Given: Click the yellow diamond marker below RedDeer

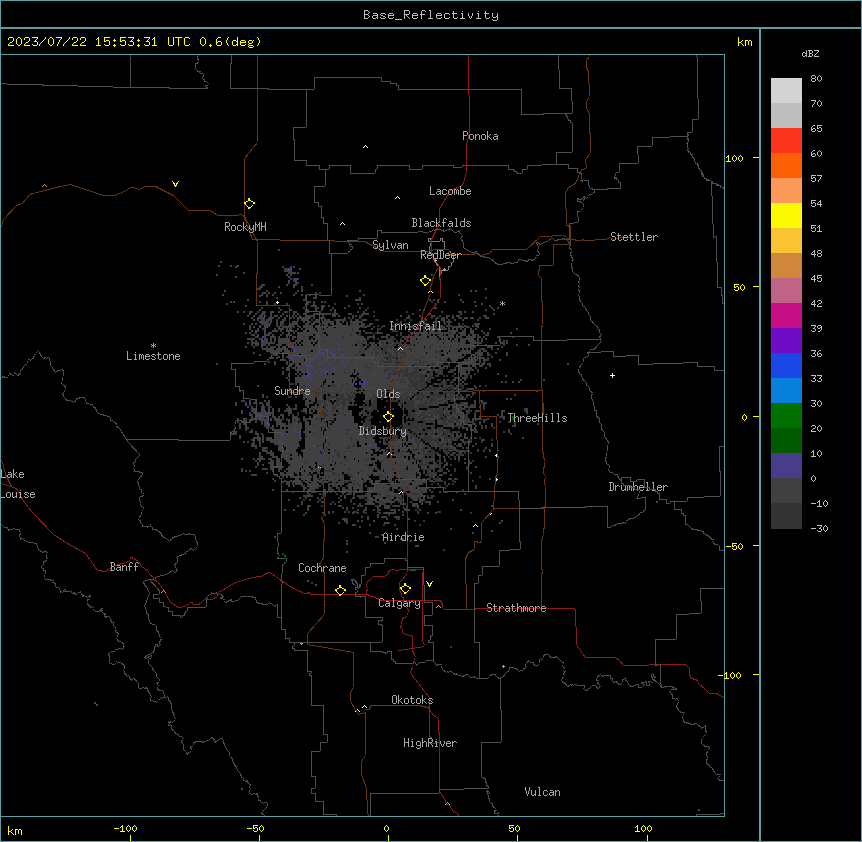Looking at the screenshot, I should (426, 281).
